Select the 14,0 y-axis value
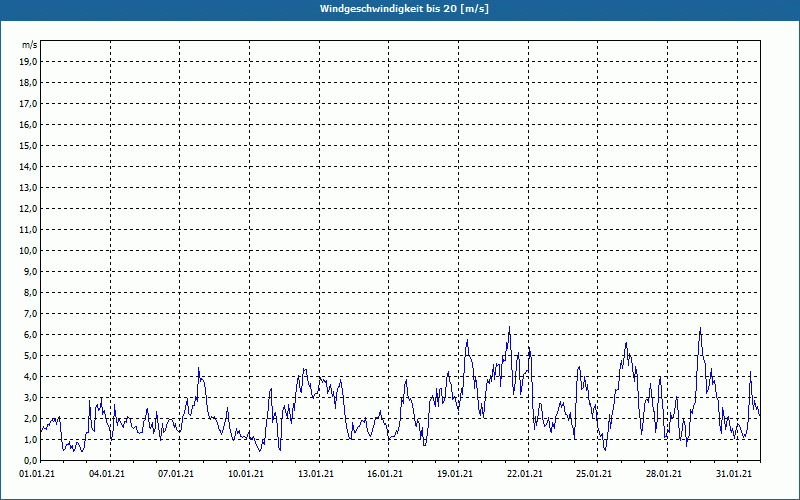 pos(28,166)
